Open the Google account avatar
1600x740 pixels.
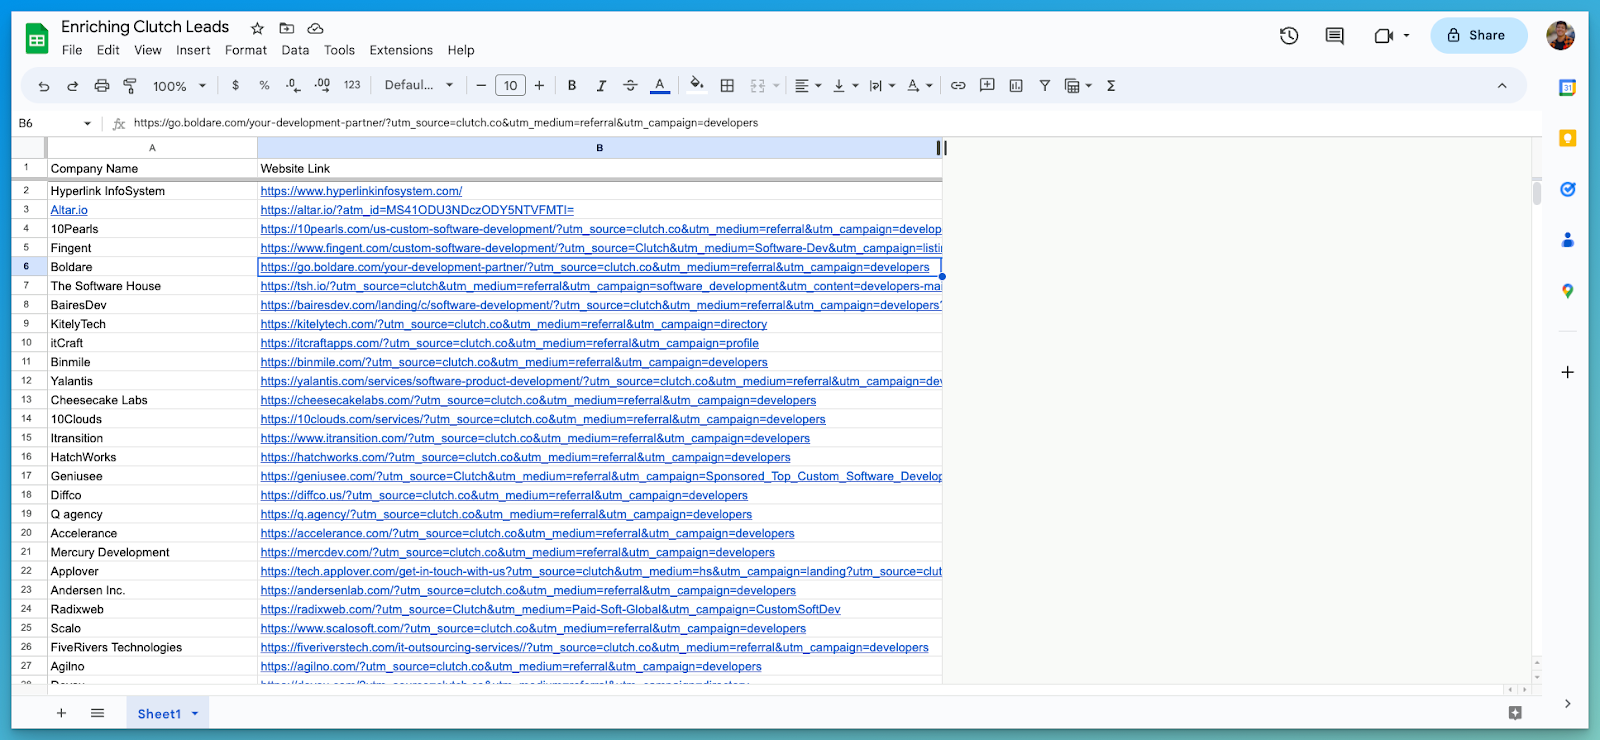(1560, 35)
